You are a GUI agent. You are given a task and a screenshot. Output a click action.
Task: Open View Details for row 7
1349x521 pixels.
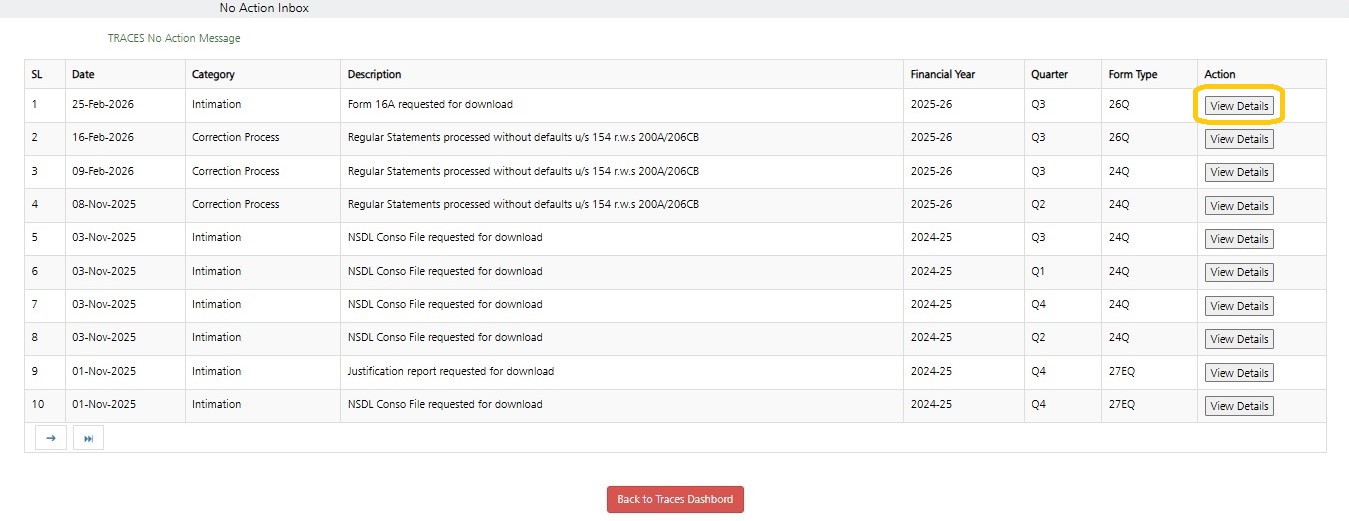pos(1239,306)
